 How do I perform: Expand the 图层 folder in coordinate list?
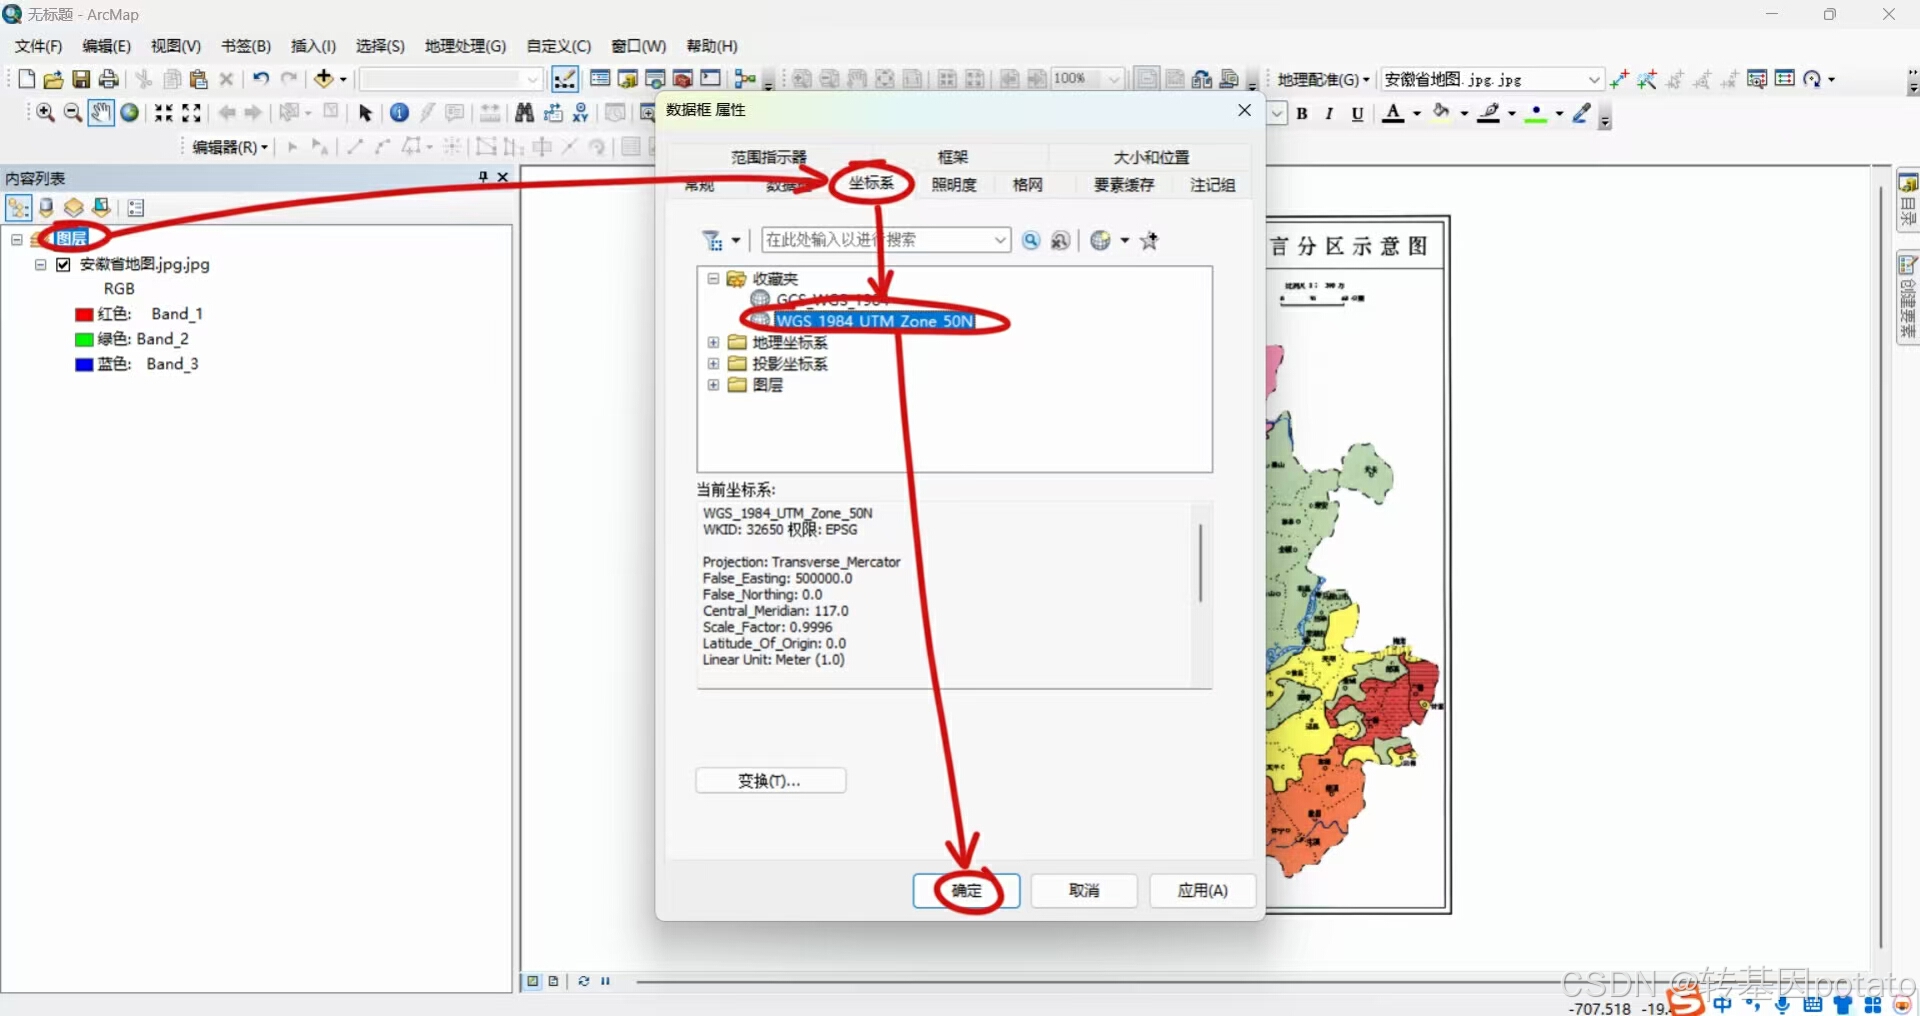click(x=713, y=385)
